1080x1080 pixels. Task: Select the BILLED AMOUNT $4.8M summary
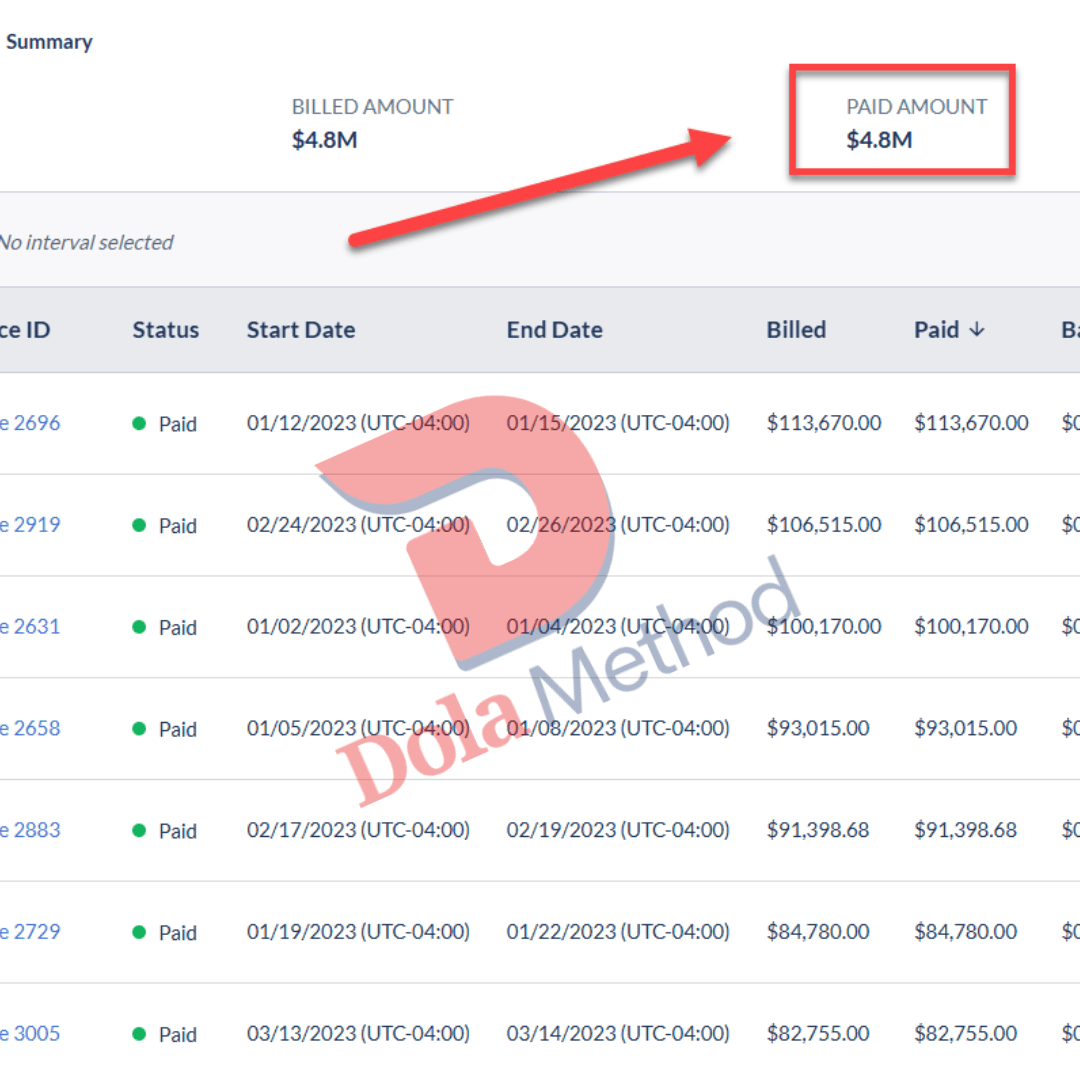pos(372,123)
